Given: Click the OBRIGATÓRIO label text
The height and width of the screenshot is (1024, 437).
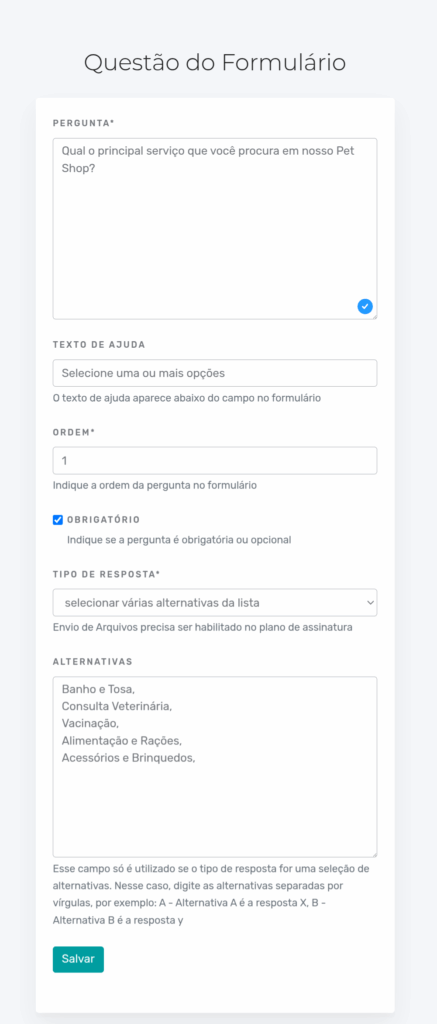Looking at the screenshot, I should [103, 520].
